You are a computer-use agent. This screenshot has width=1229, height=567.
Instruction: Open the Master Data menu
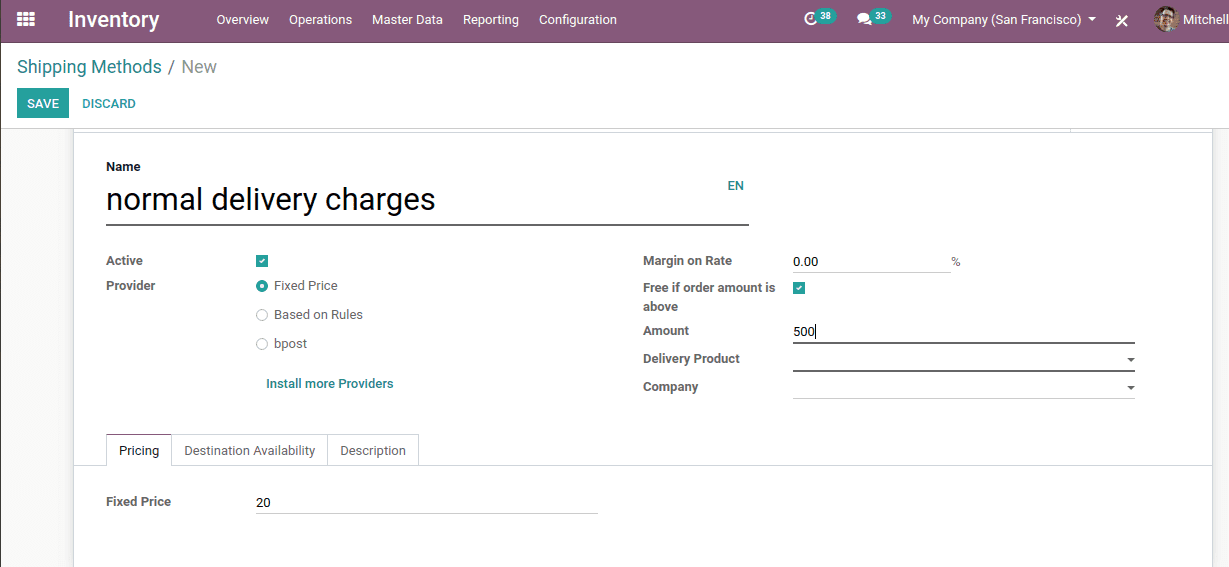[407, 19]
